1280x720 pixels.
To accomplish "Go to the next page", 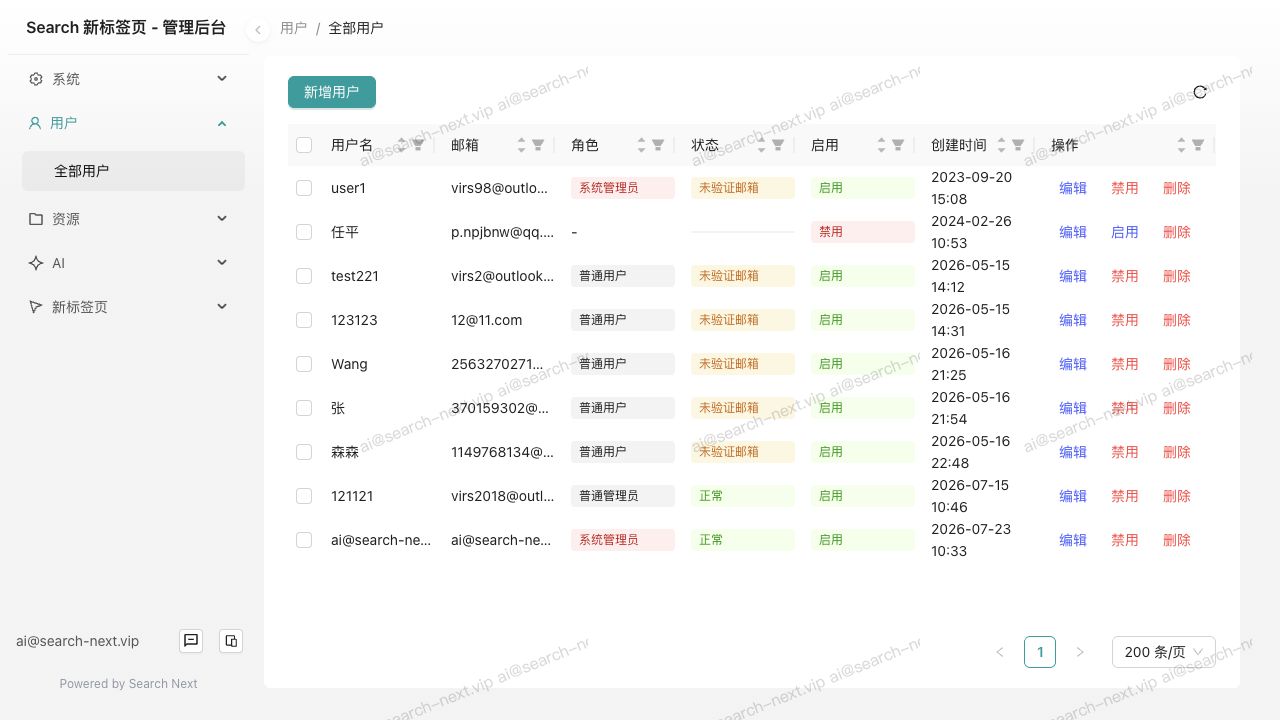I will 1080,652.
